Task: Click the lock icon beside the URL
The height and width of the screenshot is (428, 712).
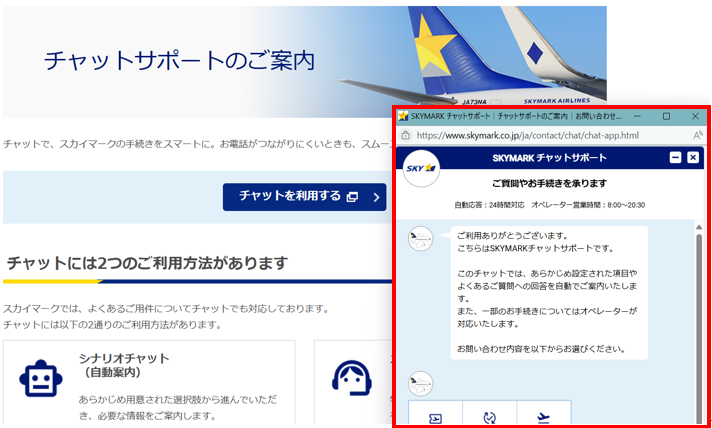Action: point(406,135)
